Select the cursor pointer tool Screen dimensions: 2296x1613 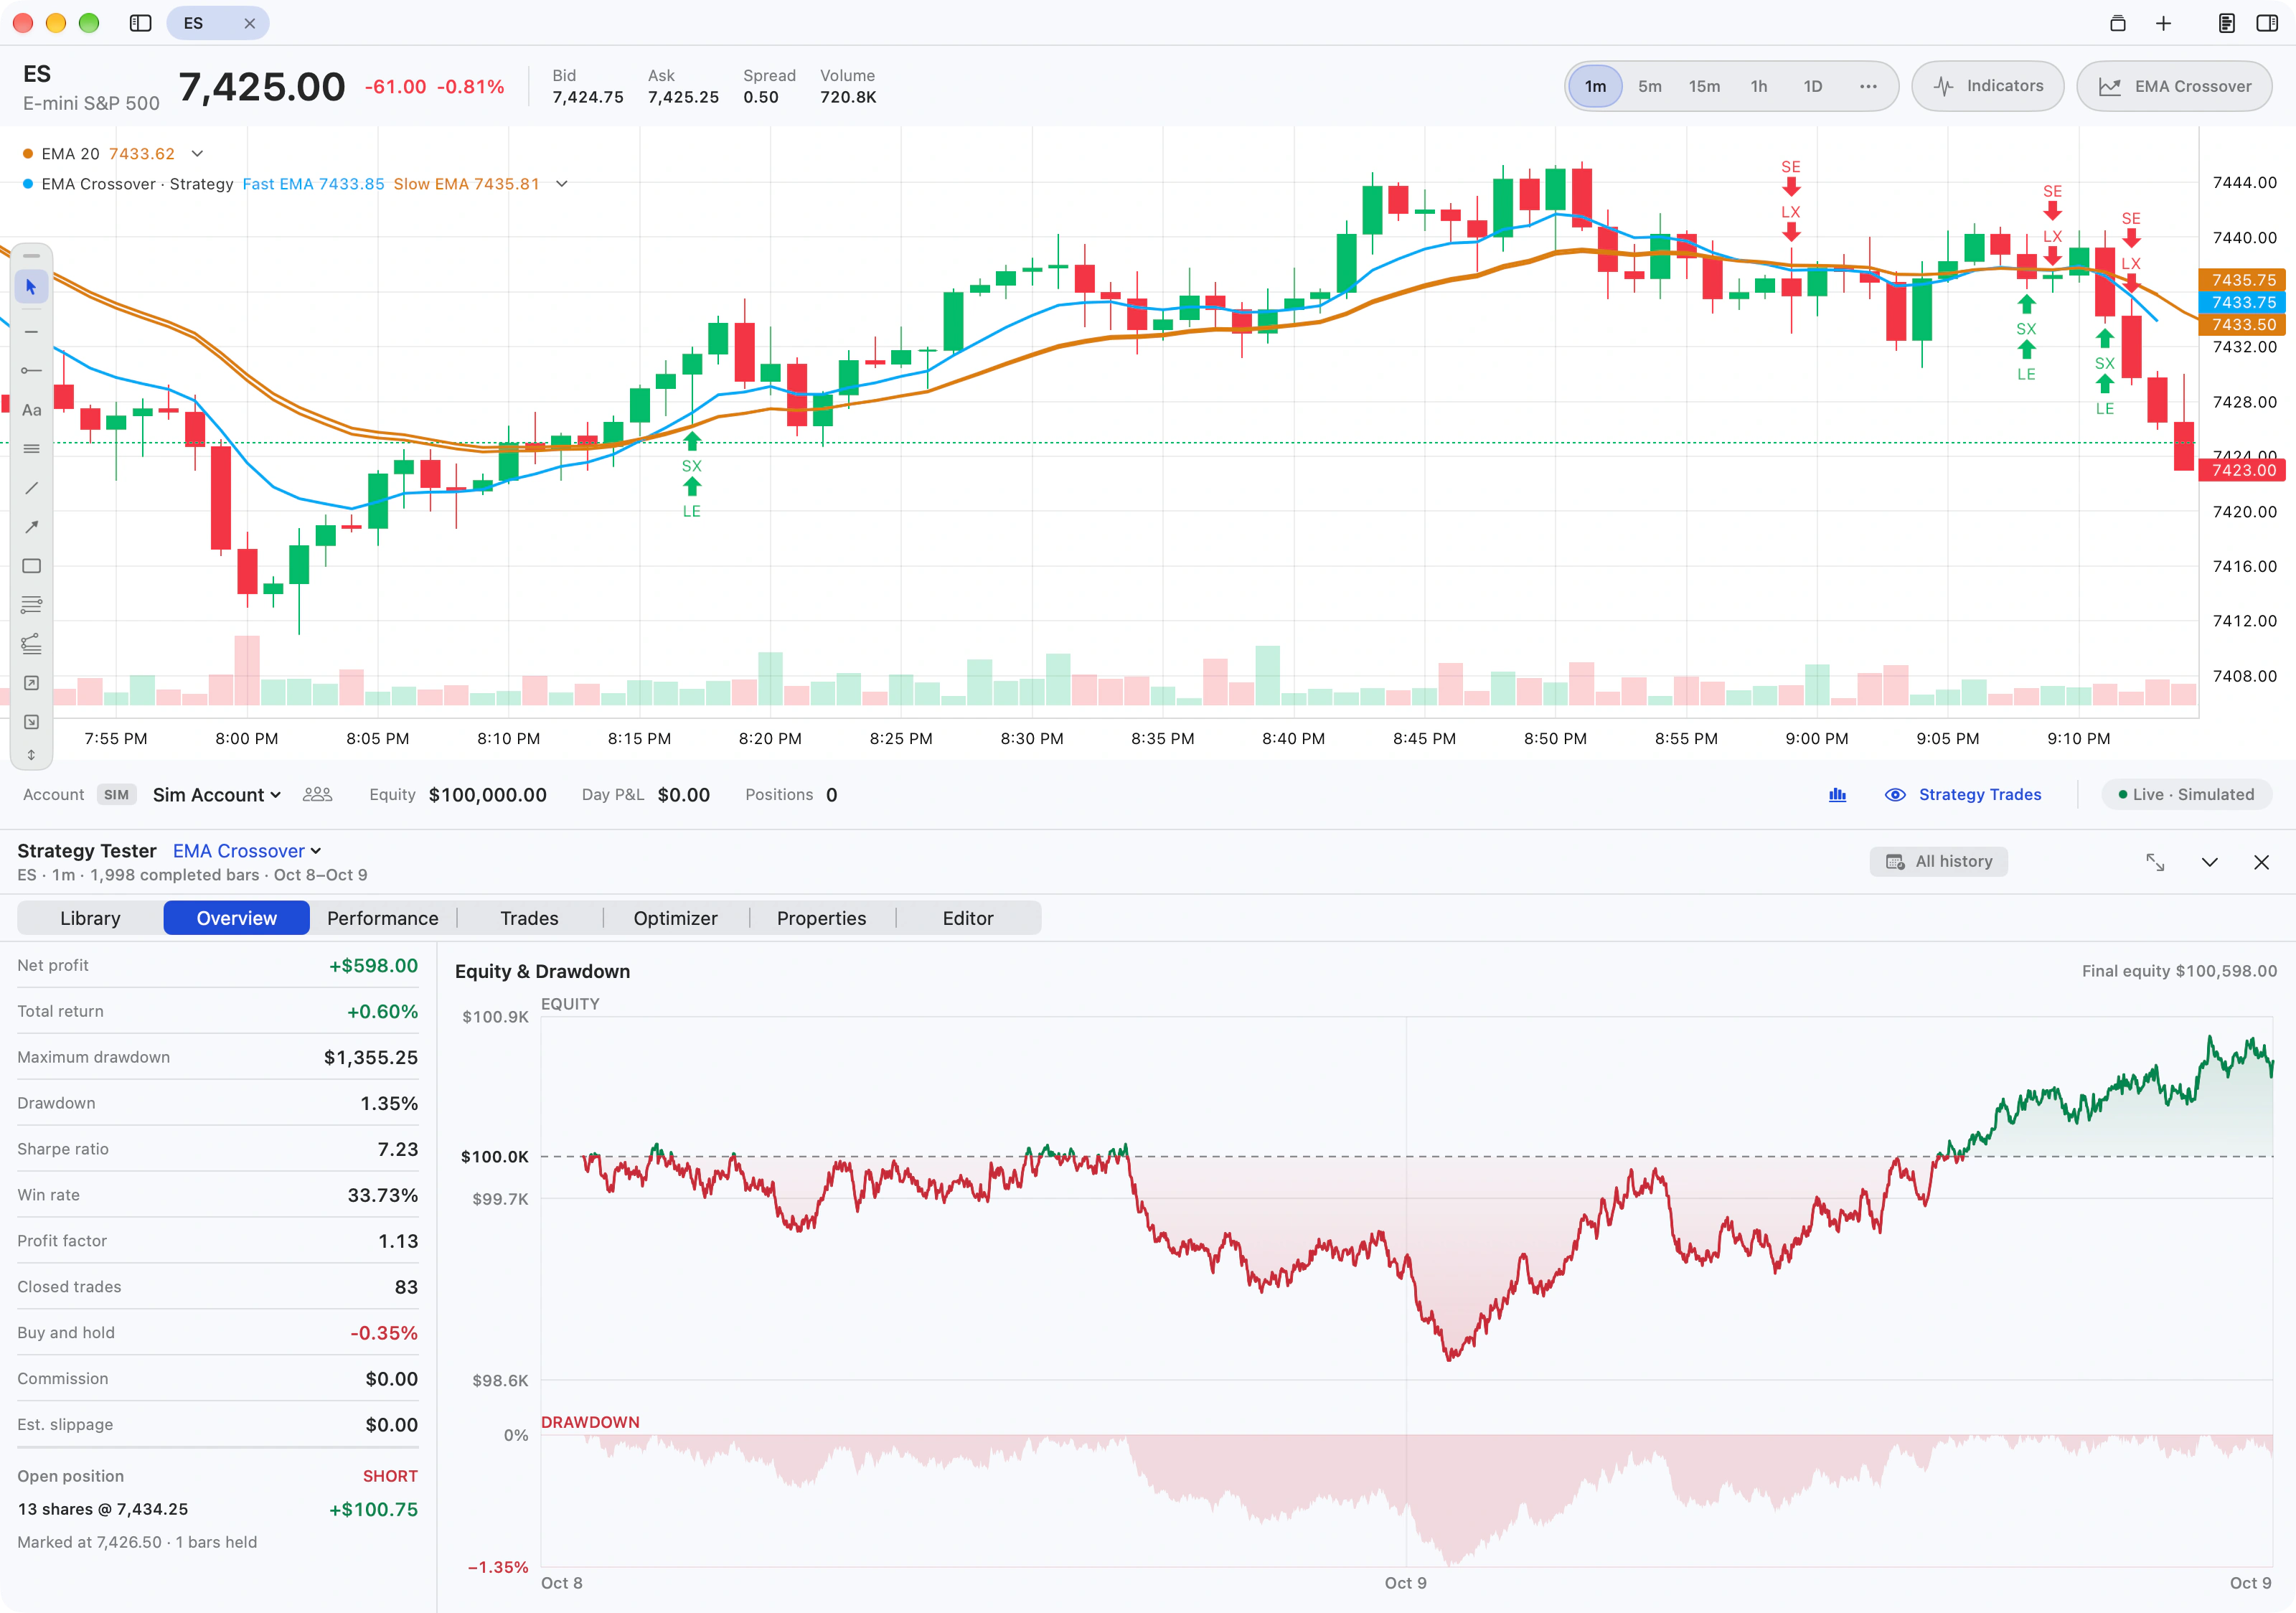(31, 287)
